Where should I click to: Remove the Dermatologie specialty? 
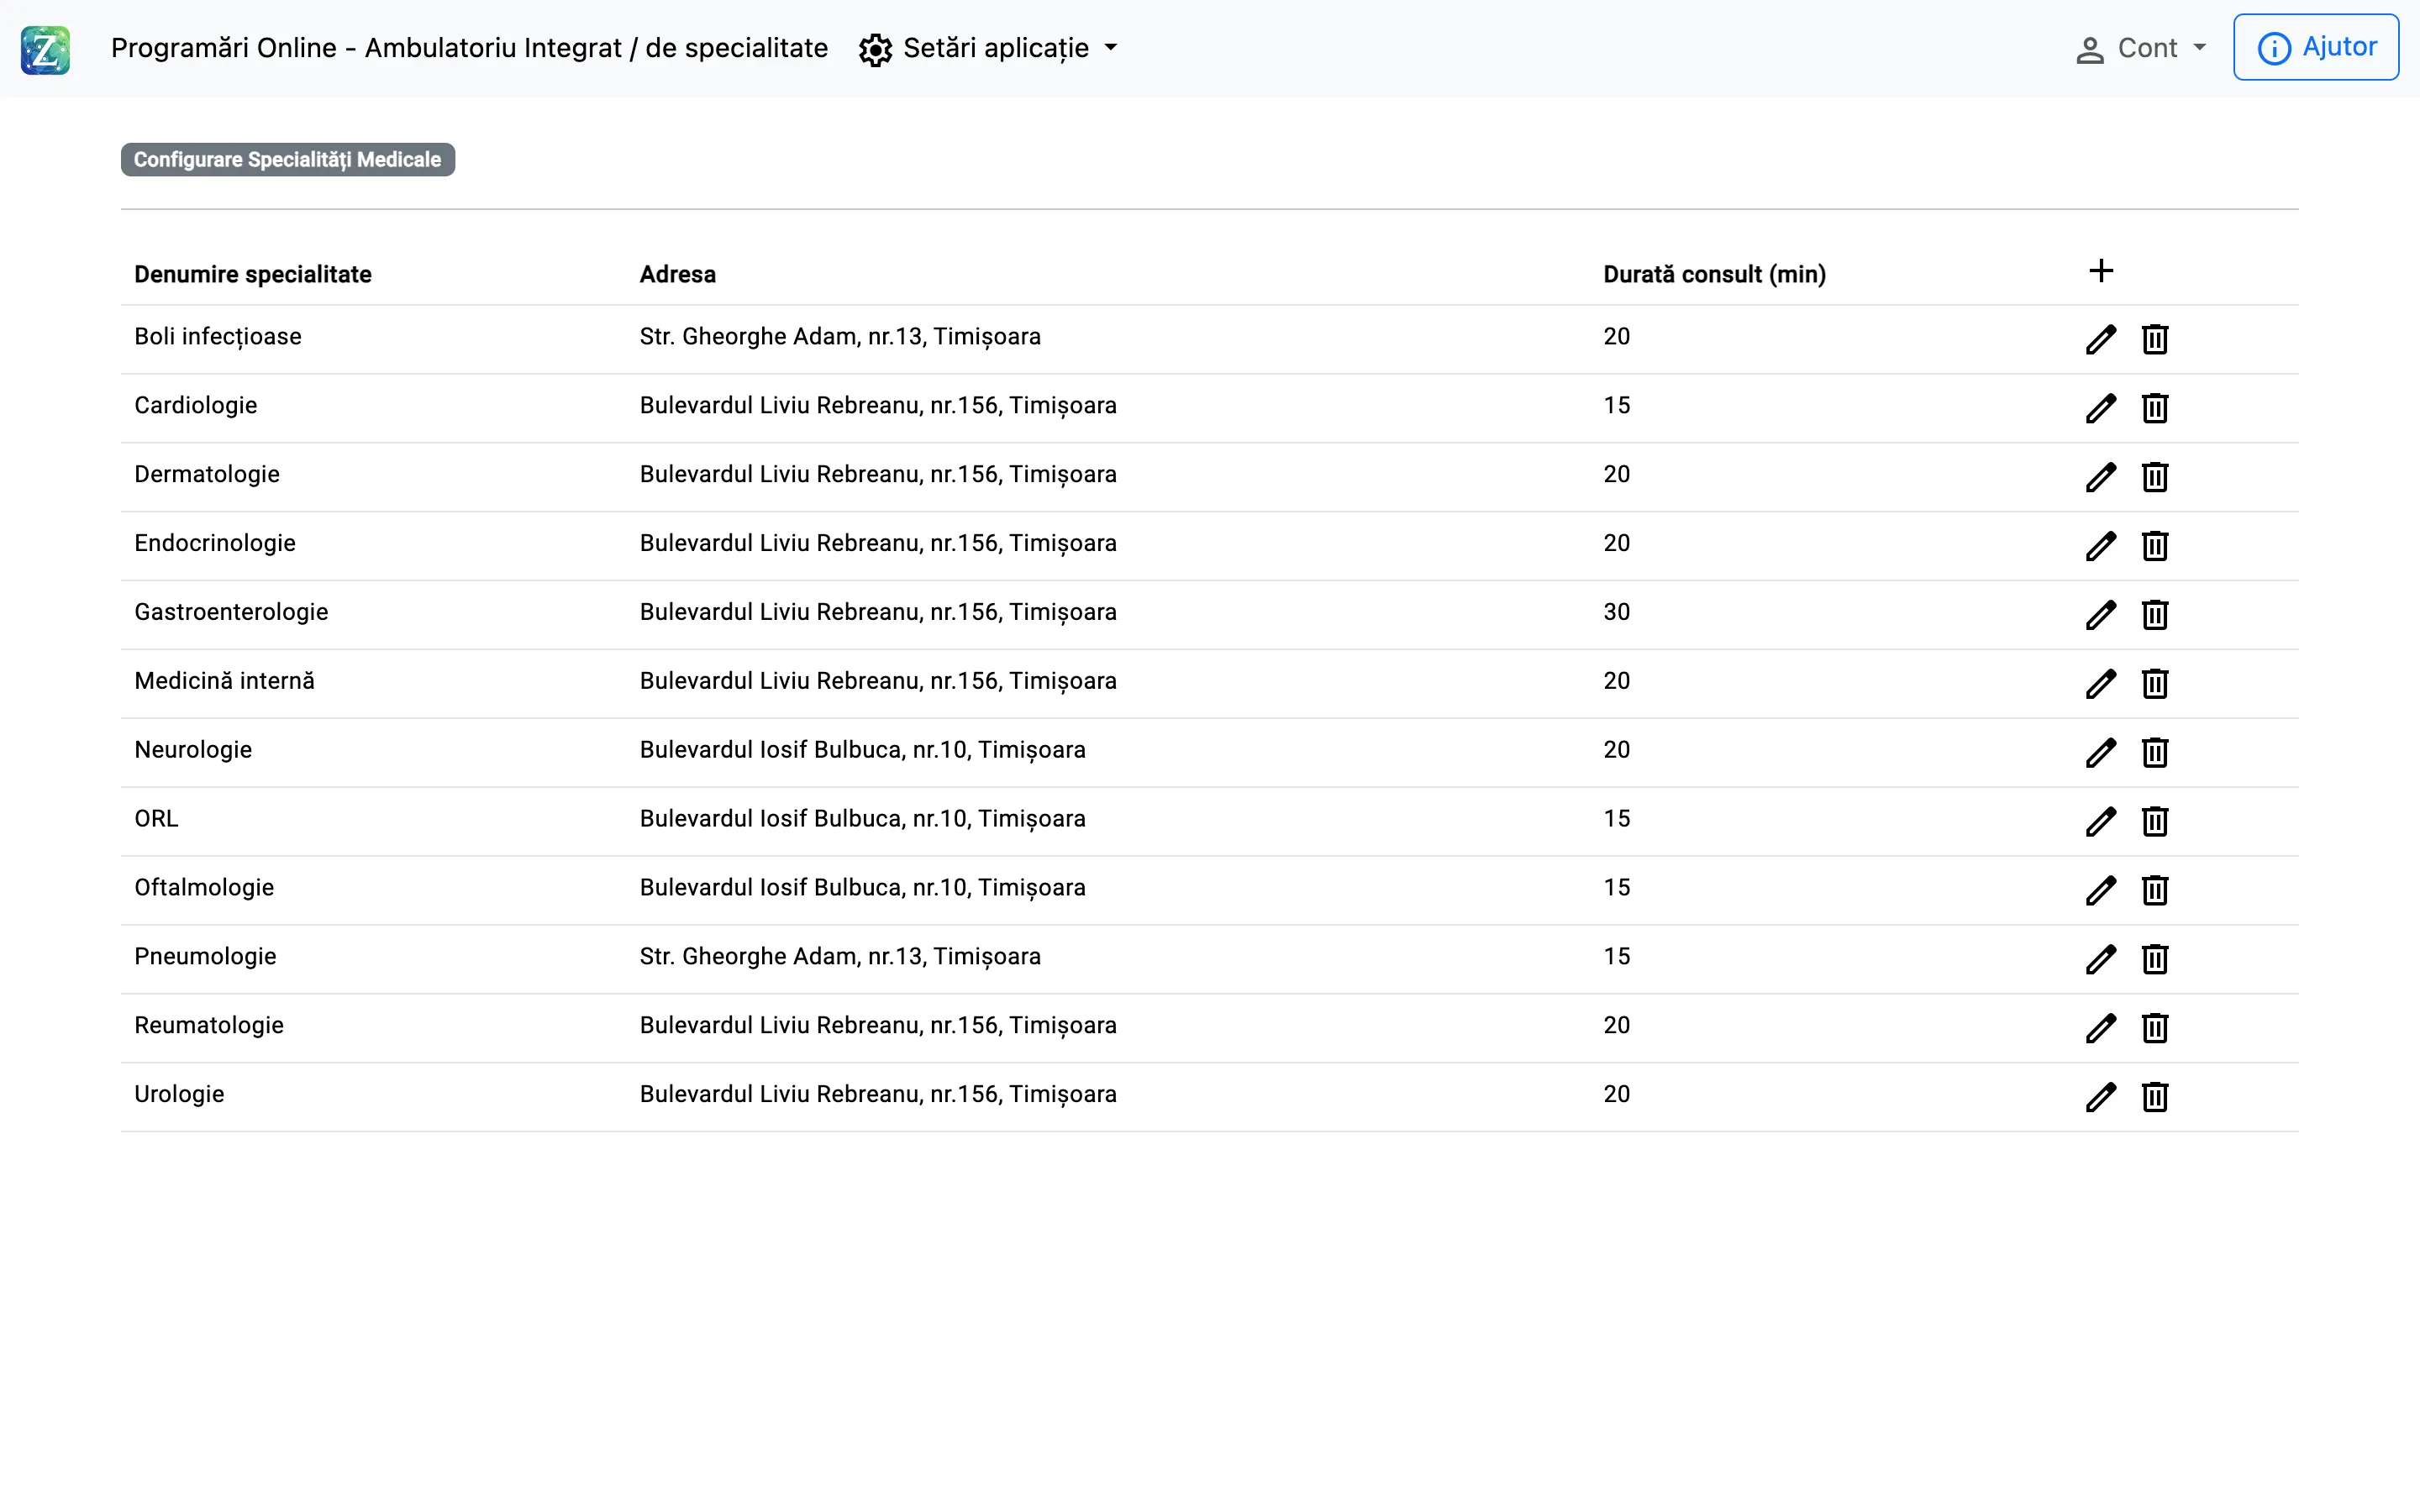point(2155,477)
